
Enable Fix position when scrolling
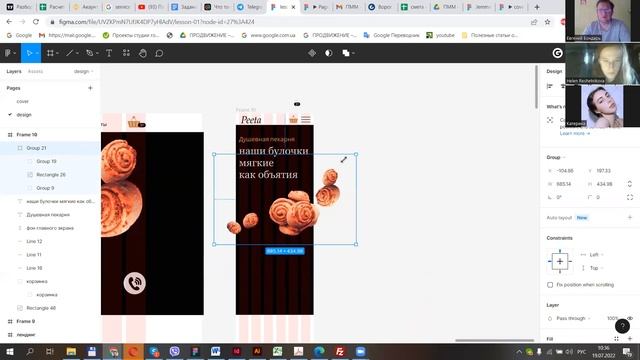pyautogui.click(x=550, y=285)
